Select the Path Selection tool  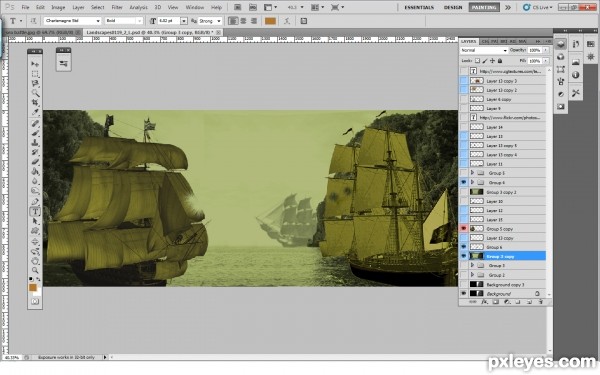pyautogui.click(x=35, y=221)
